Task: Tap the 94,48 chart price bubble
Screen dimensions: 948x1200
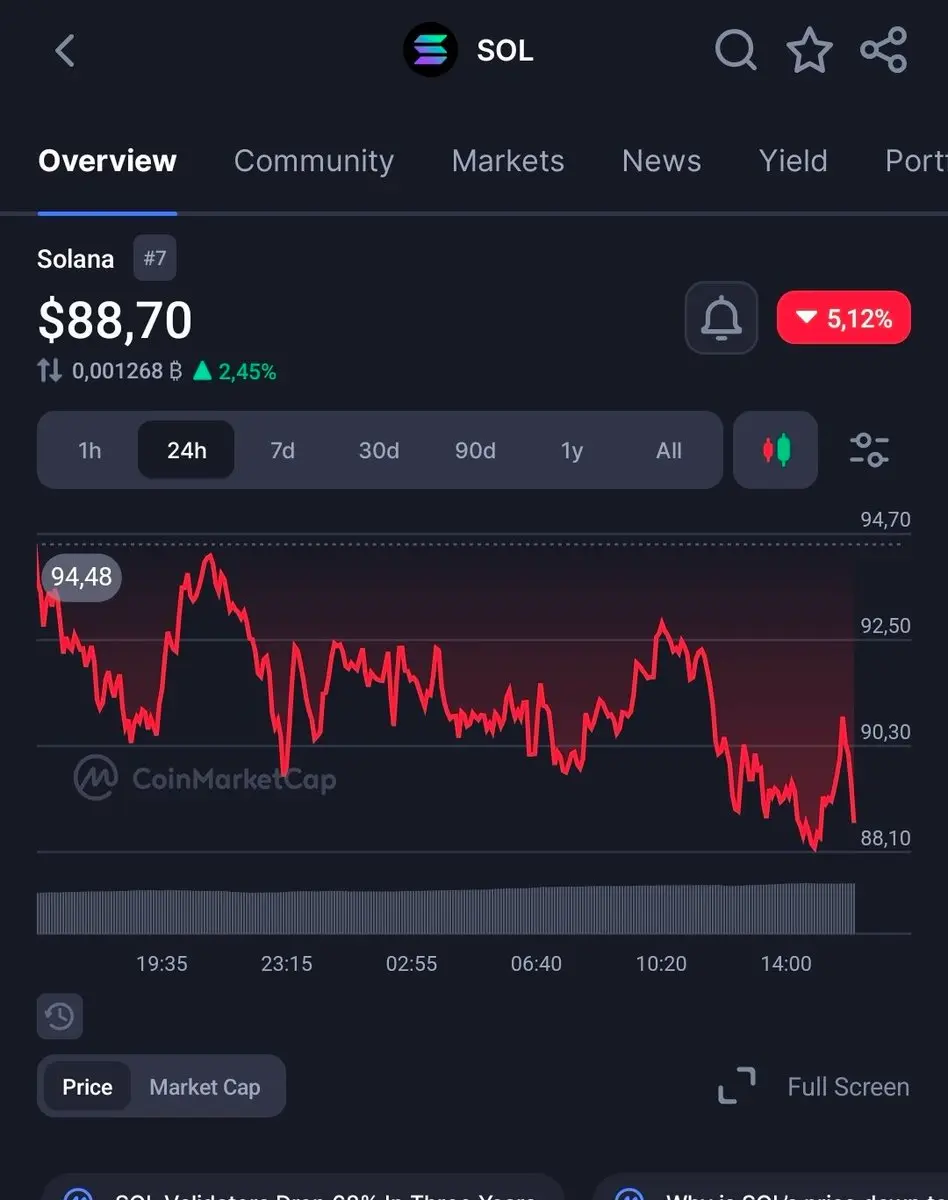Action: (x=81, y=577)
